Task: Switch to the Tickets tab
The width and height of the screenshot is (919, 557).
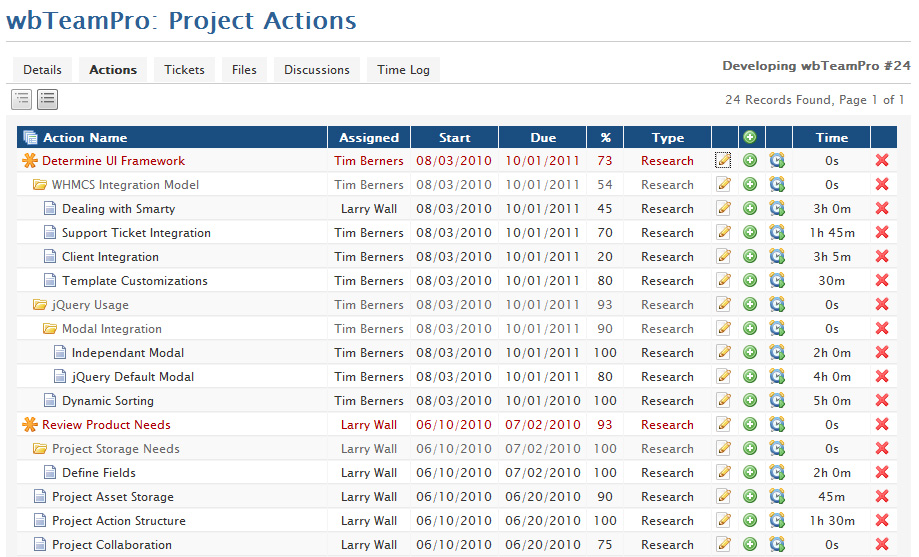Action: (x=184, y=70)
